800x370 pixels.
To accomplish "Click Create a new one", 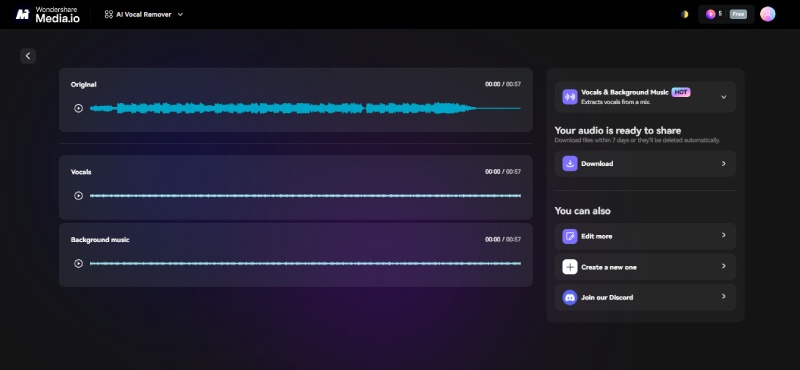I will [x=645, y=267].
